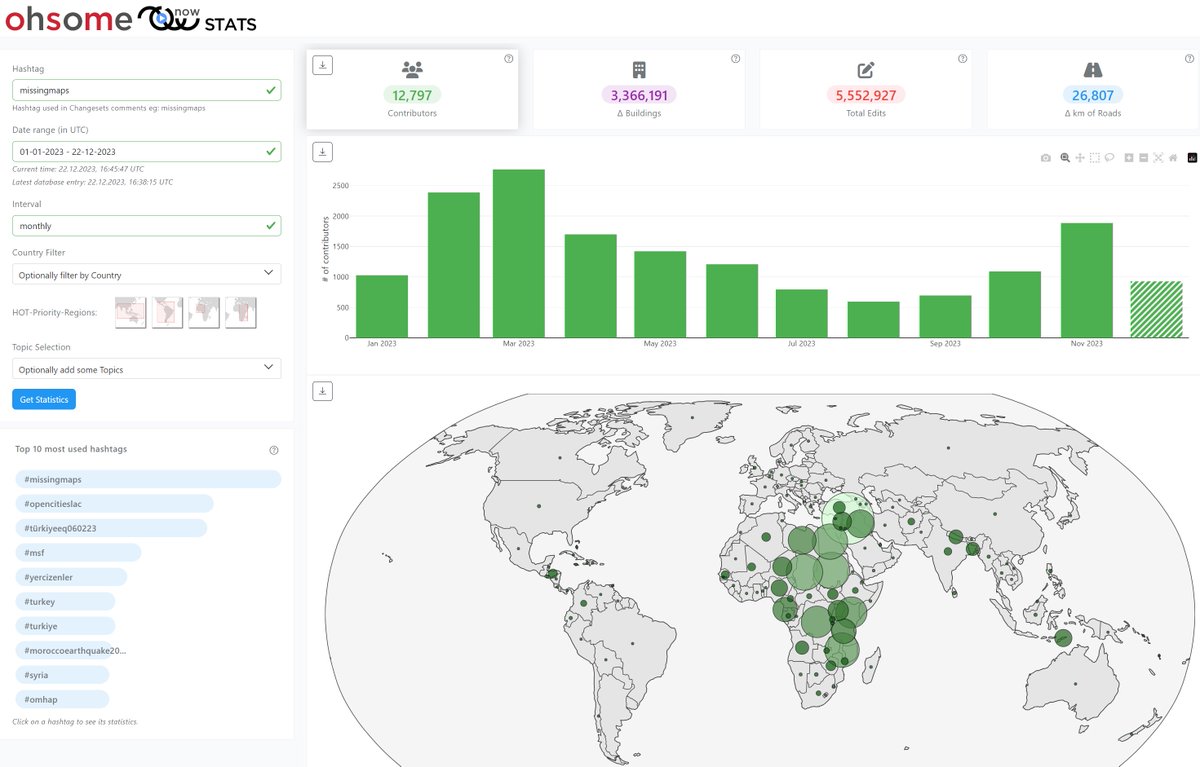Click the hatched December 2023 bar
Image resolution: width=1200 pixels, height=767 pixels.
pyautogui.click(x=1156, y=309)
